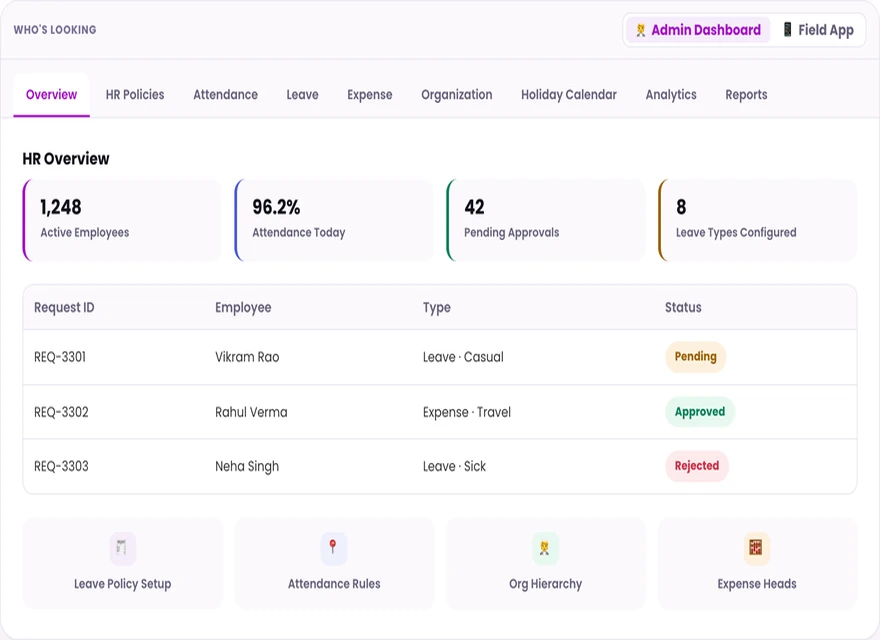Click the Status column header
Screen dimensions: 880x640
tap(683, 308)
